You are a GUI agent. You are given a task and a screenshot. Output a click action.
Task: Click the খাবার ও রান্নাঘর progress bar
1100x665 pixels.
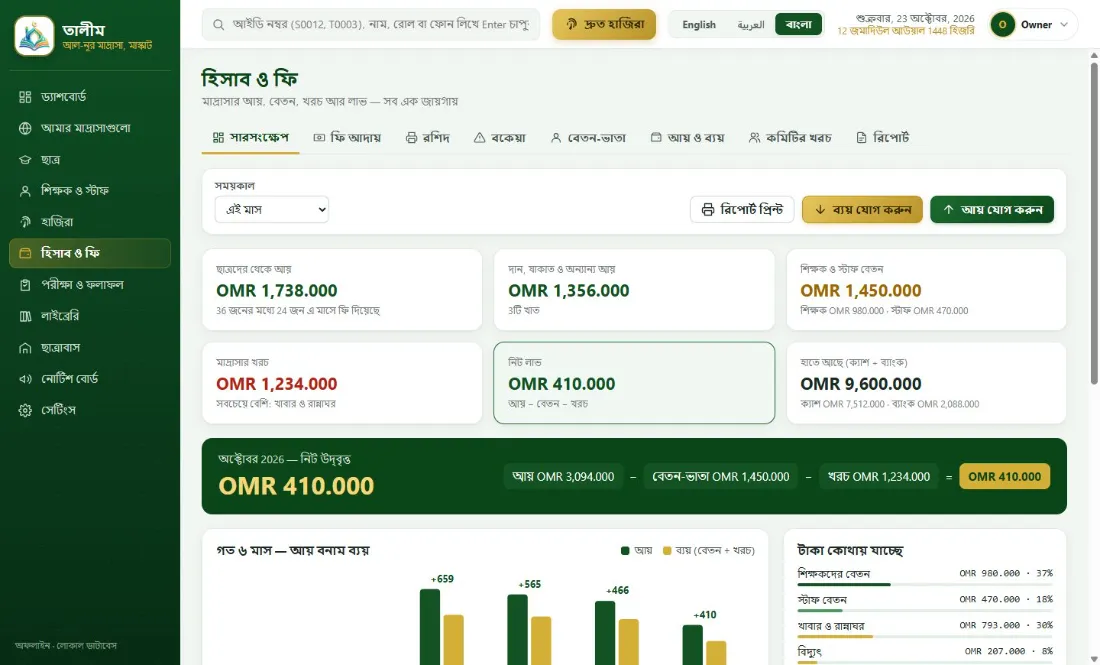pyautogui.click(x=925, y=636)
